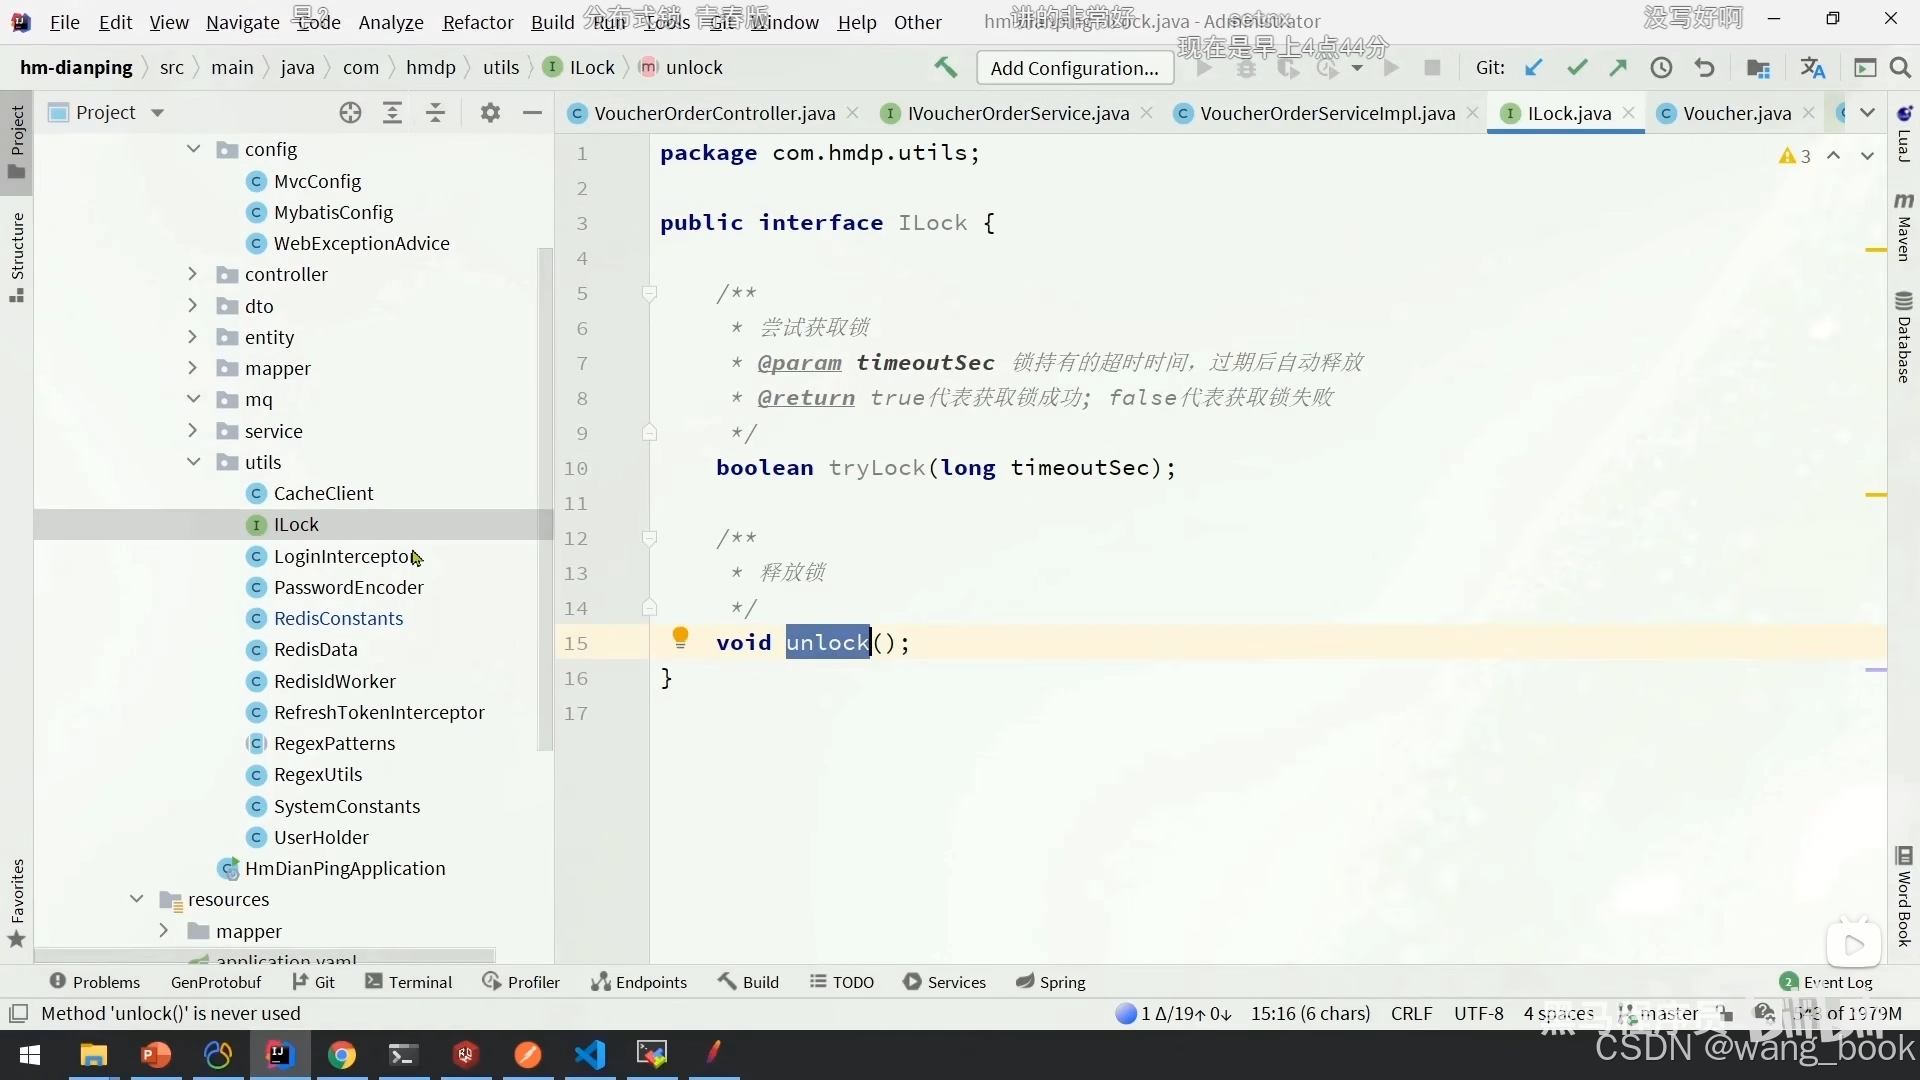The image size is (1920, 1080).
Task: Click Git push arrow icon
Action: click(1618, 67)
